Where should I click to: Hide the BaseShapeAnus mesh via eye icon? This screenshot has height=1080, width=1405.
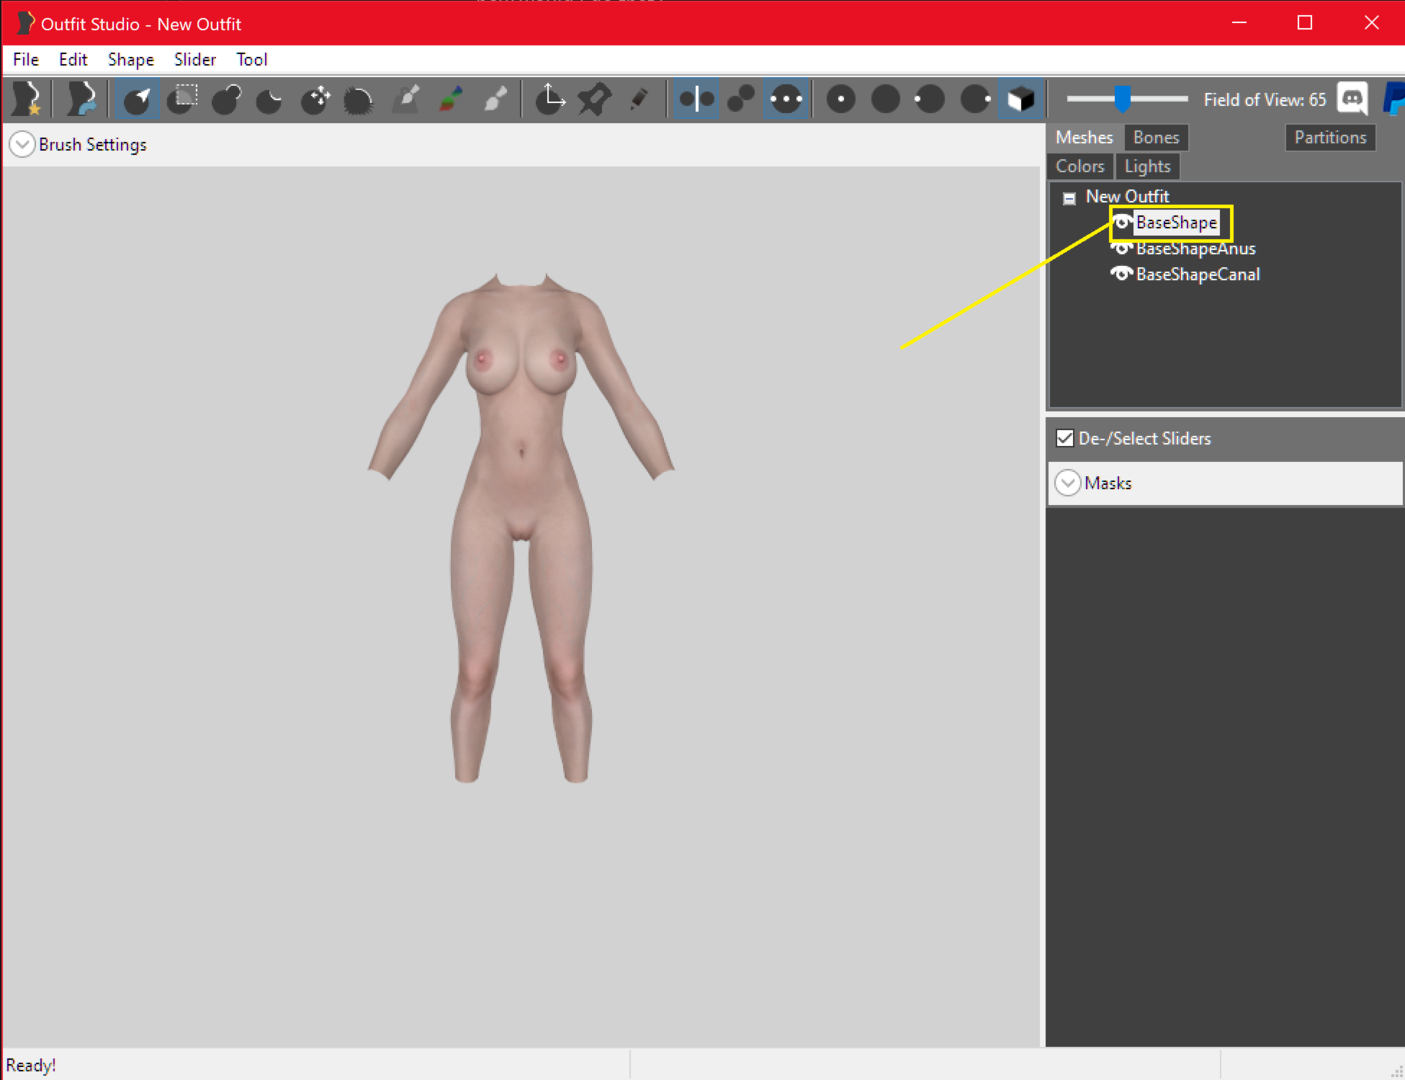pyautogui.click(x=1122, y=248)
